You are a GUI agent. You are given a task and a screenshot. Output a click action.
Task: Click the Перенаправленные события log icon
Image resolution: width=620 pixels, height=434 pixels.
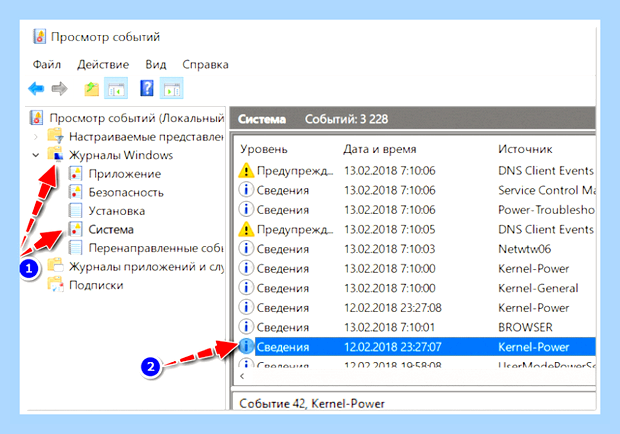coord(75,248)
